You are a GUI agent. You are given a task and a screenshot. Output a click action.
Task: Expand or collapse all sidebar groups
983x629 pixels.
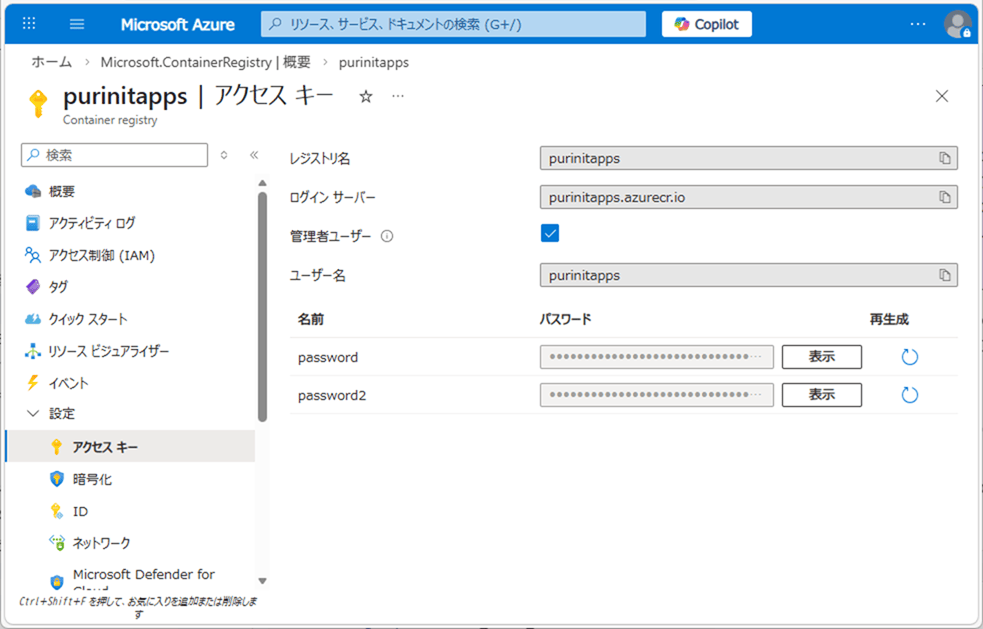(x=224, y=155)
